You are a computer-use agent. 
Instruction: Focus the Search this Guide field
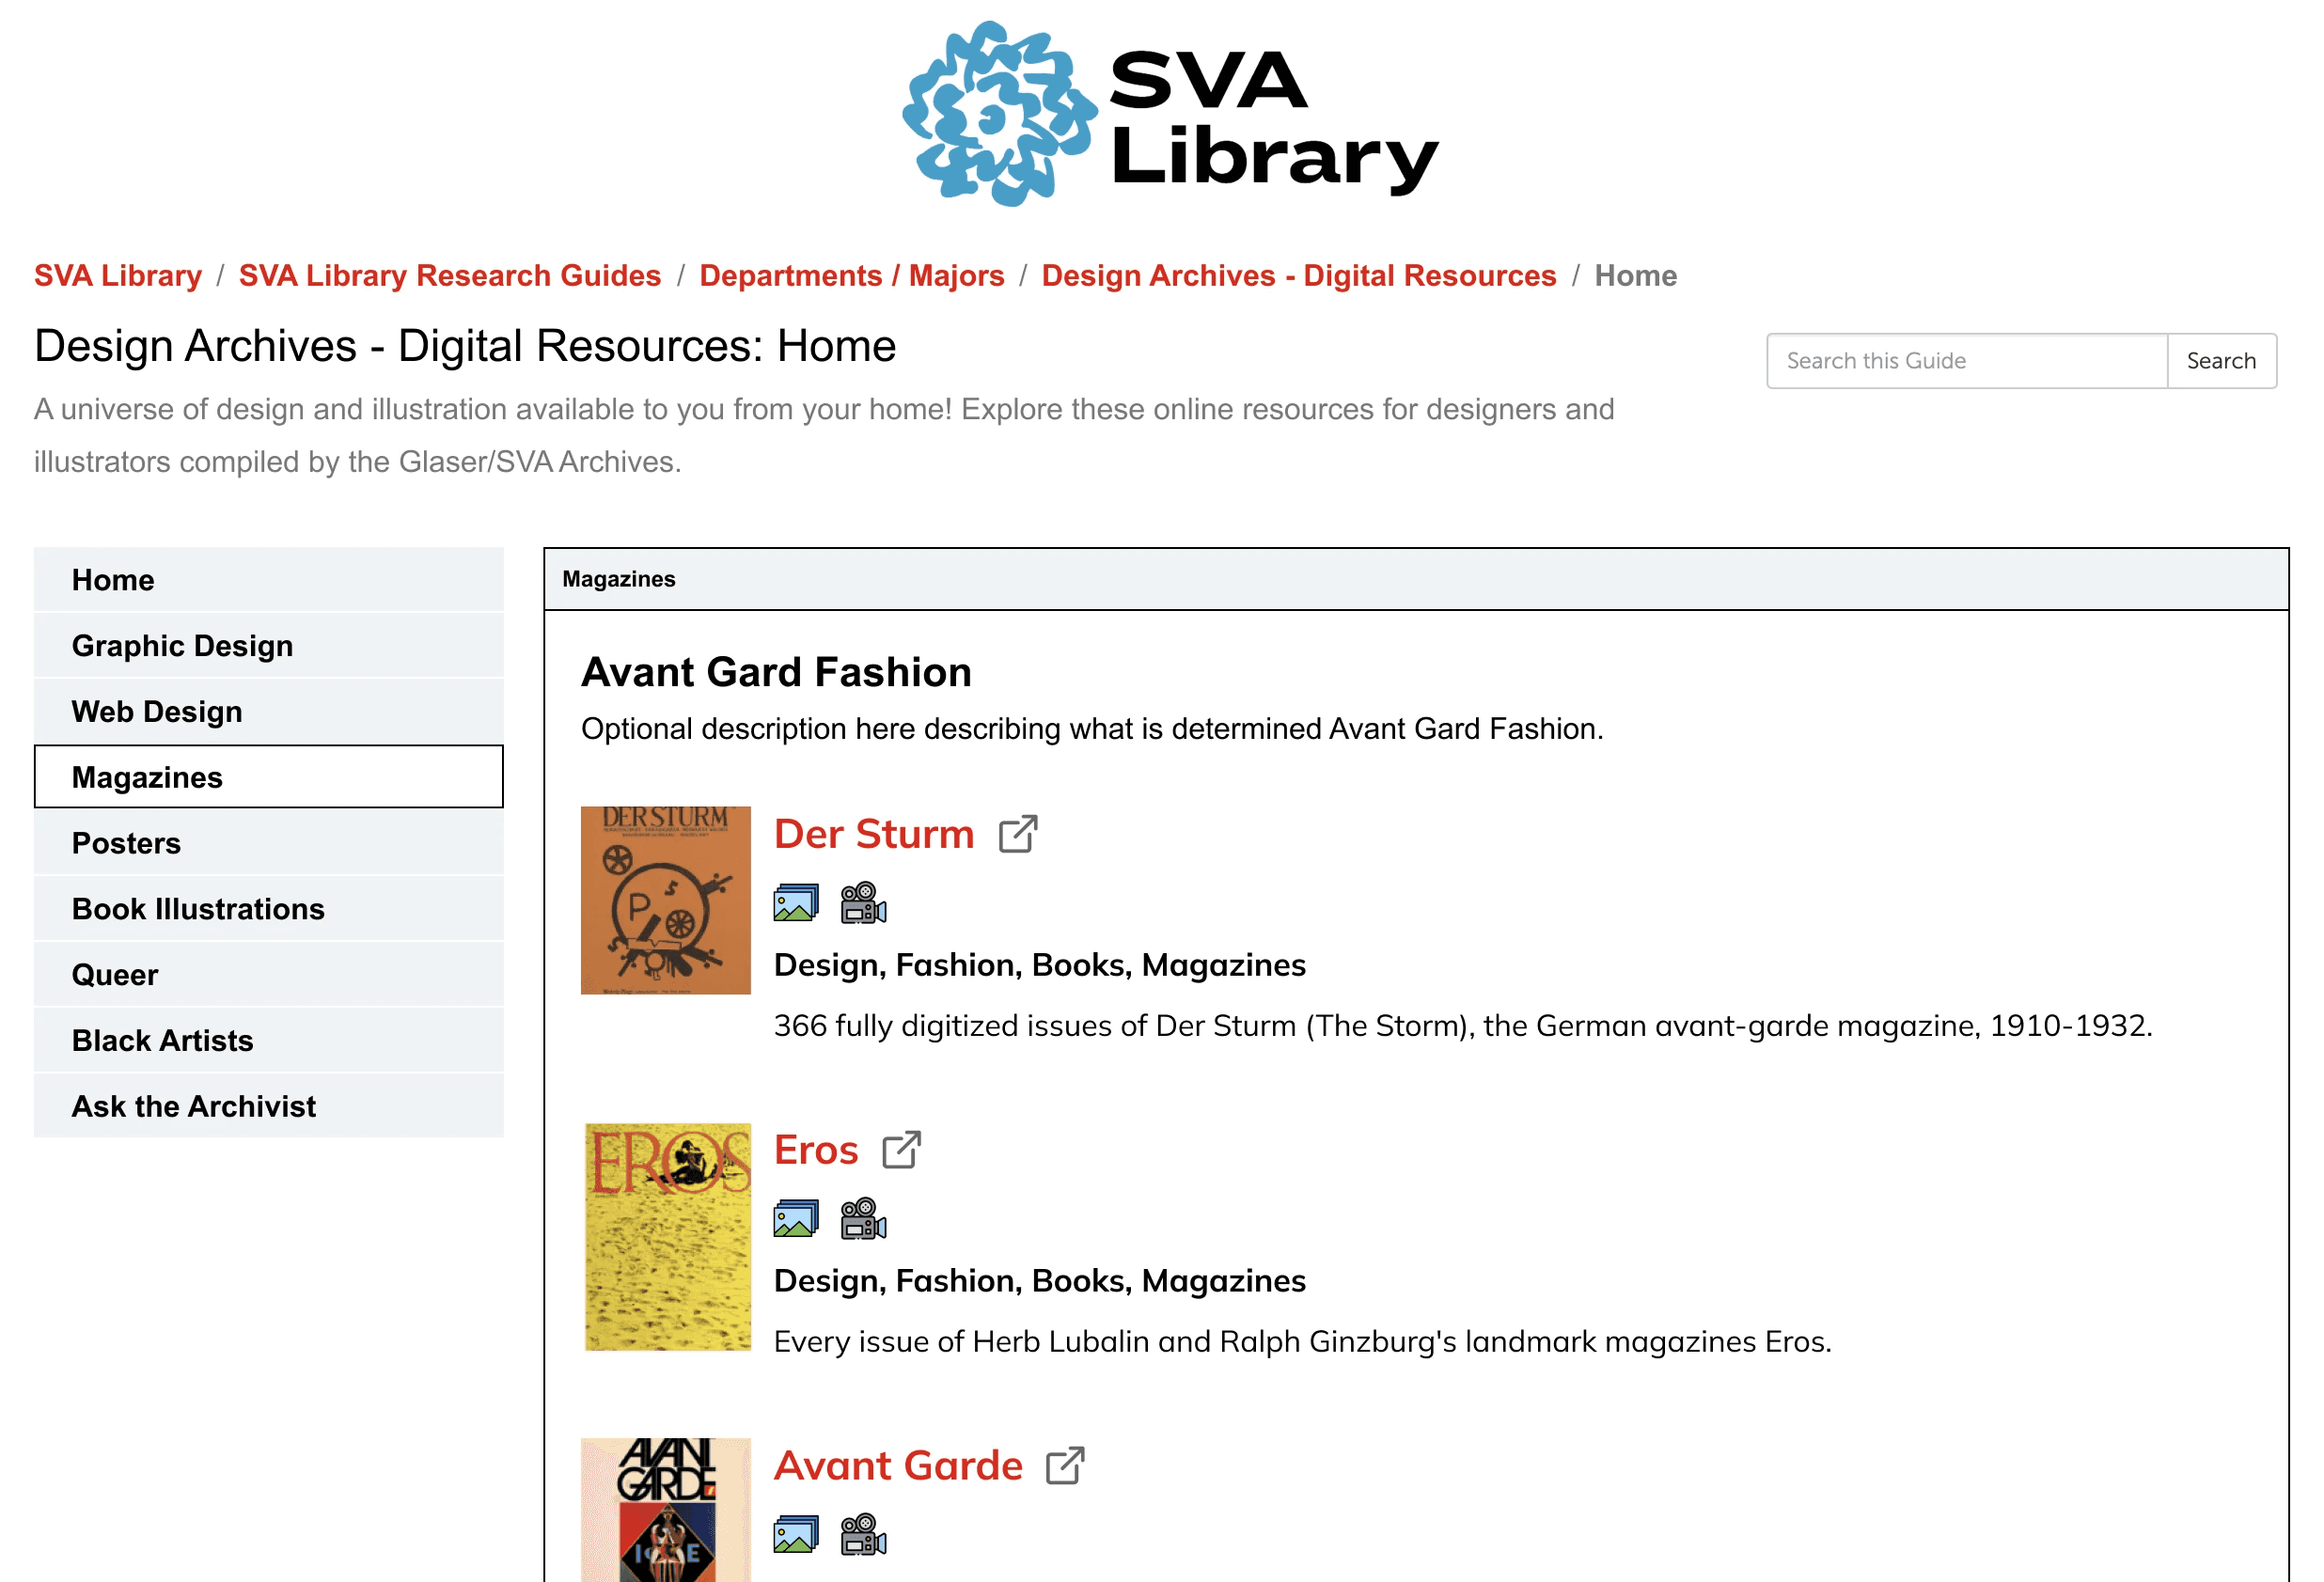[1966, 361]
